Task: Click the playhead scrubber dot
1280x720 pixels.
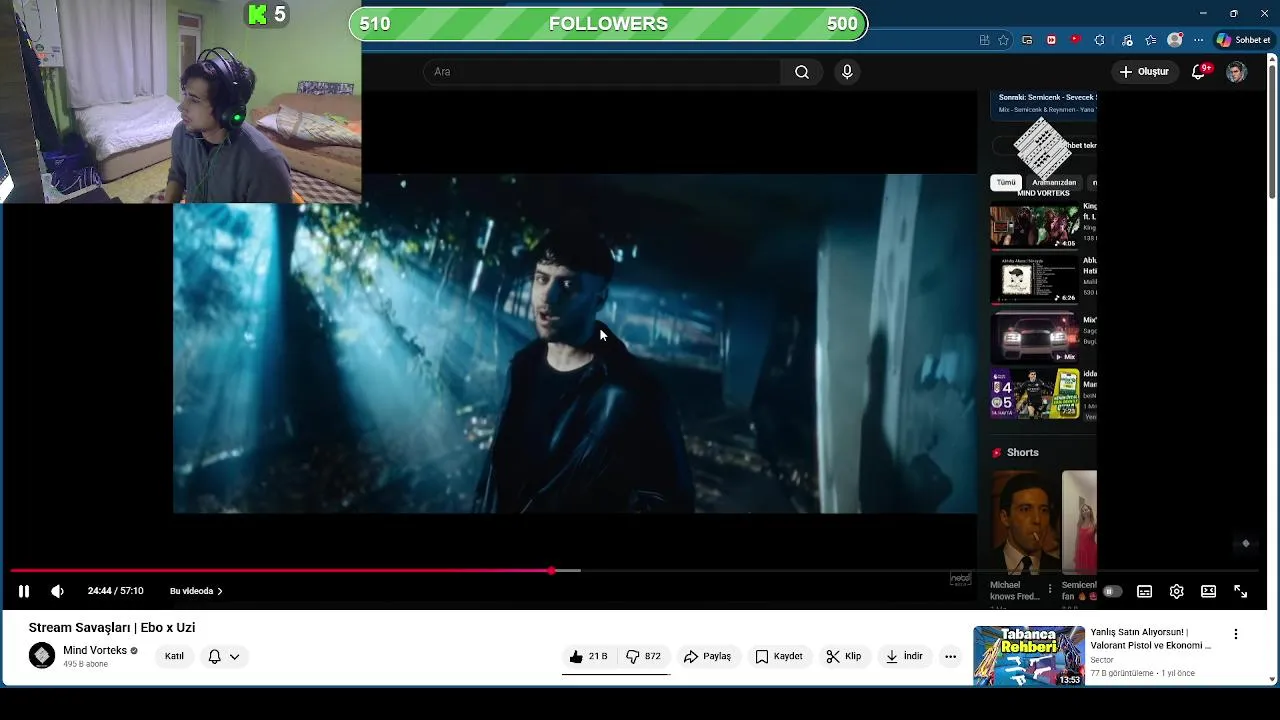Action: point(551,571)
